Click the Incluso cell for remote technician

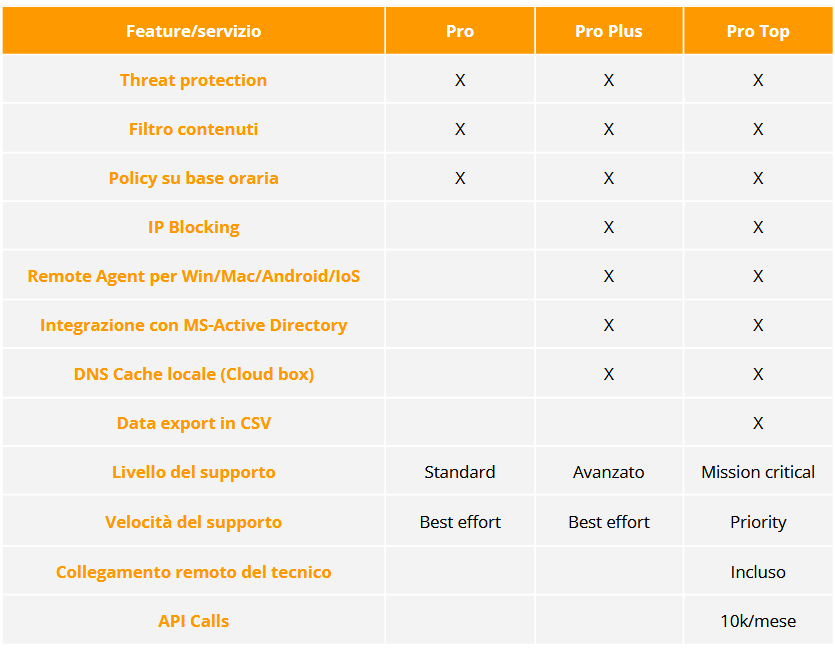pos(758,572)
